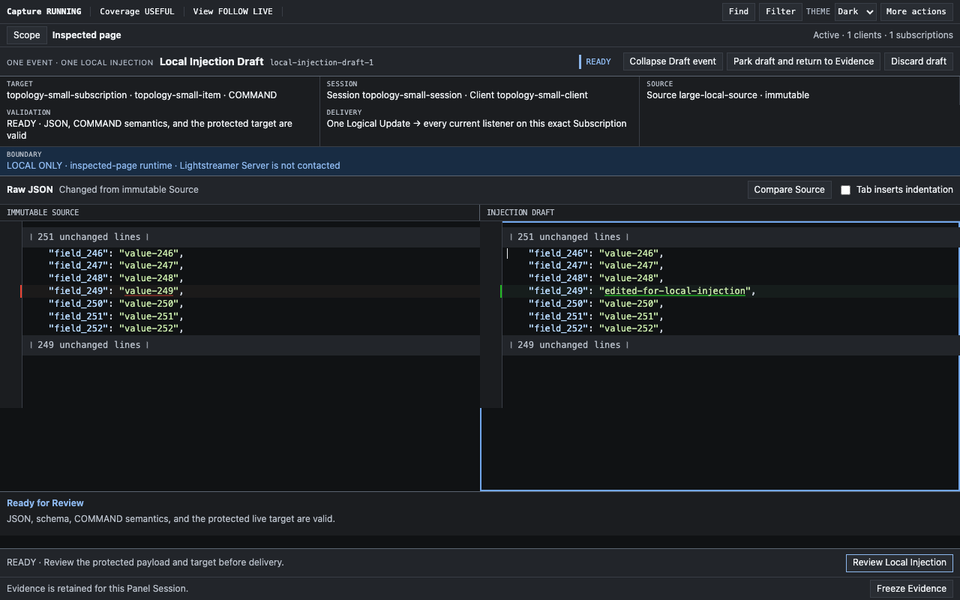The width and height of the screenshot is (960, 600).
Task: Click Capture RUNNING status
Action: coord(43,12)
